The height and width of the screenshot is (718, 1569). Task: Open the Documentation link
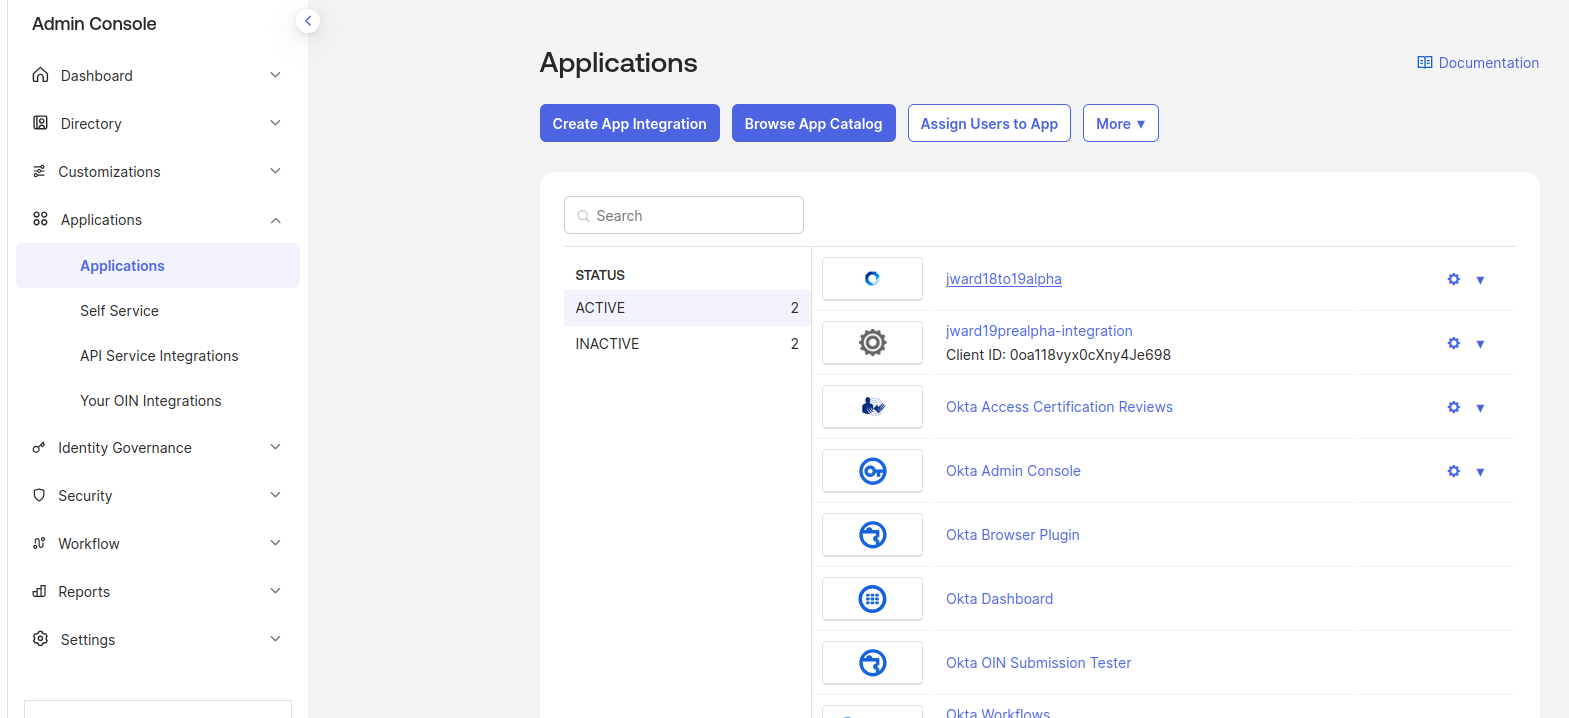1478,62
